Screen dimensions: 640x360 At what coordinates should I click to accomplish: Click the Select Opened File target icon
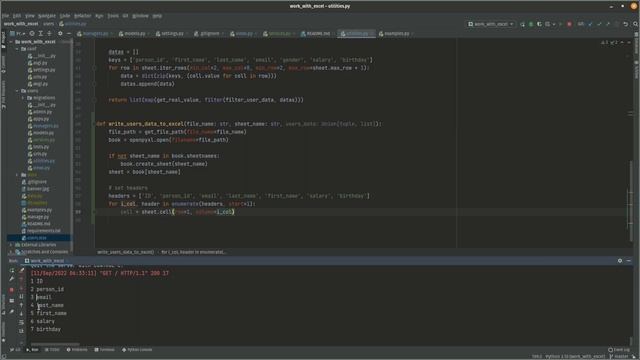pos(32,33)
